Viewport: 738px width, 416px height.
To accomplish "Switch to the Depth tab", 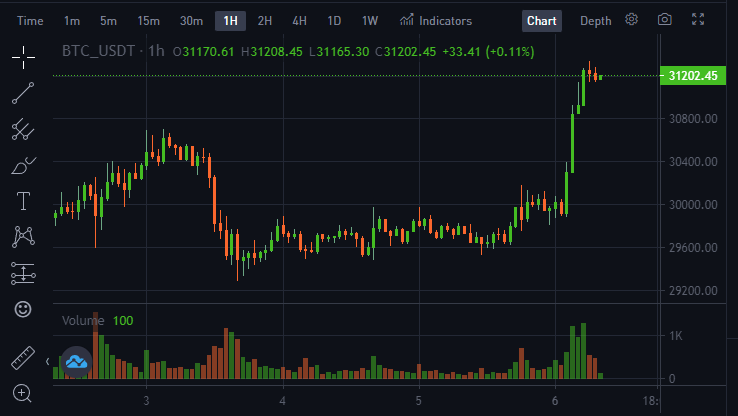I will 595,21.
